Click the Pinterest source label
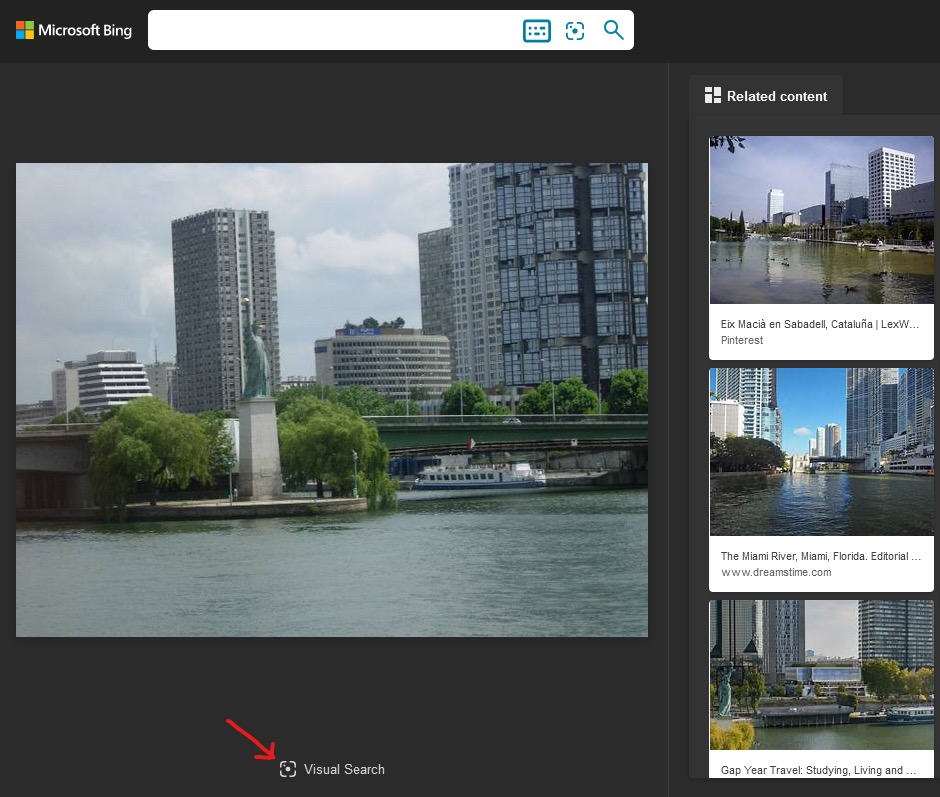This screenshot has height=797, width=940. pos(742,340)
